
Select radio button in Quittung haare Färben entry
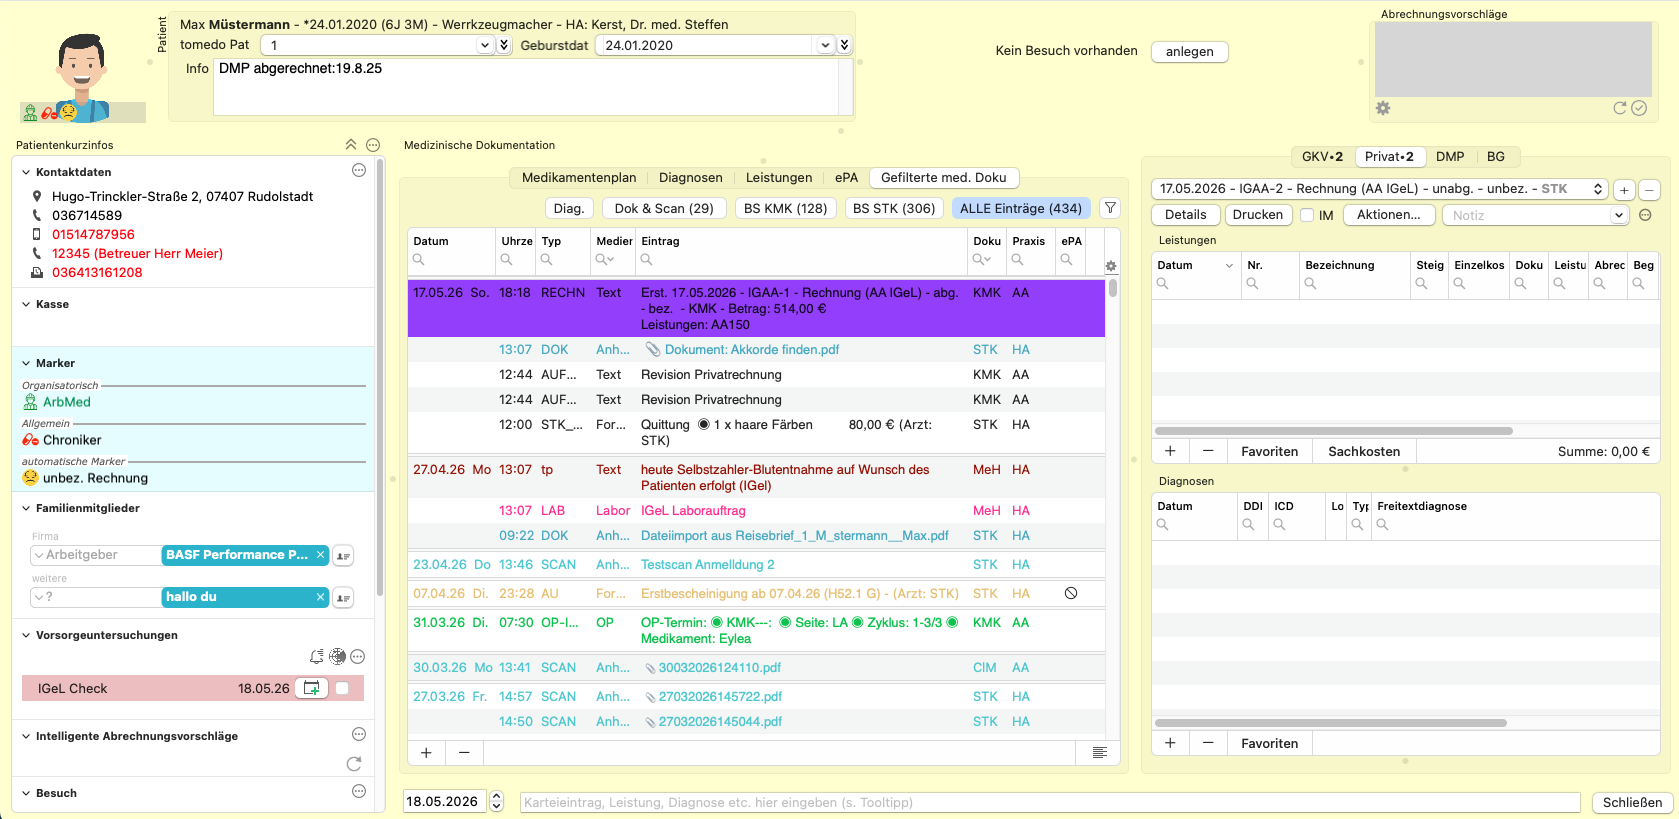pyautogui.click(x=704, y=425)
